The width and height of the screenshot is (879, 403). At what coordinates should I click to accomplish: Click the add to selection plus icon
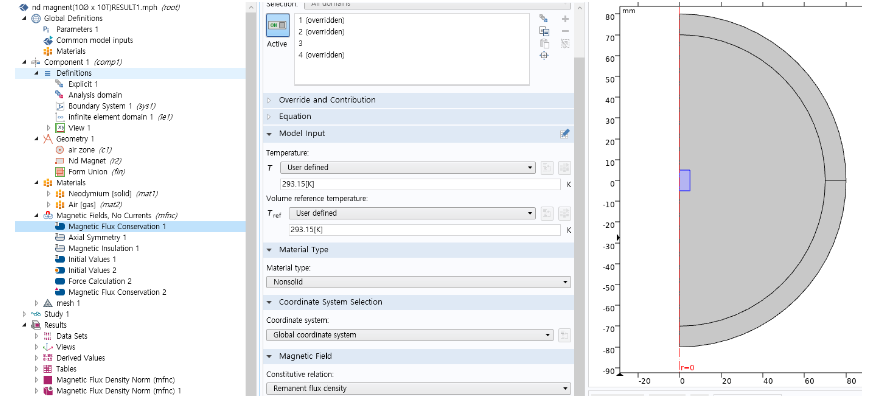tap(565, 19)
